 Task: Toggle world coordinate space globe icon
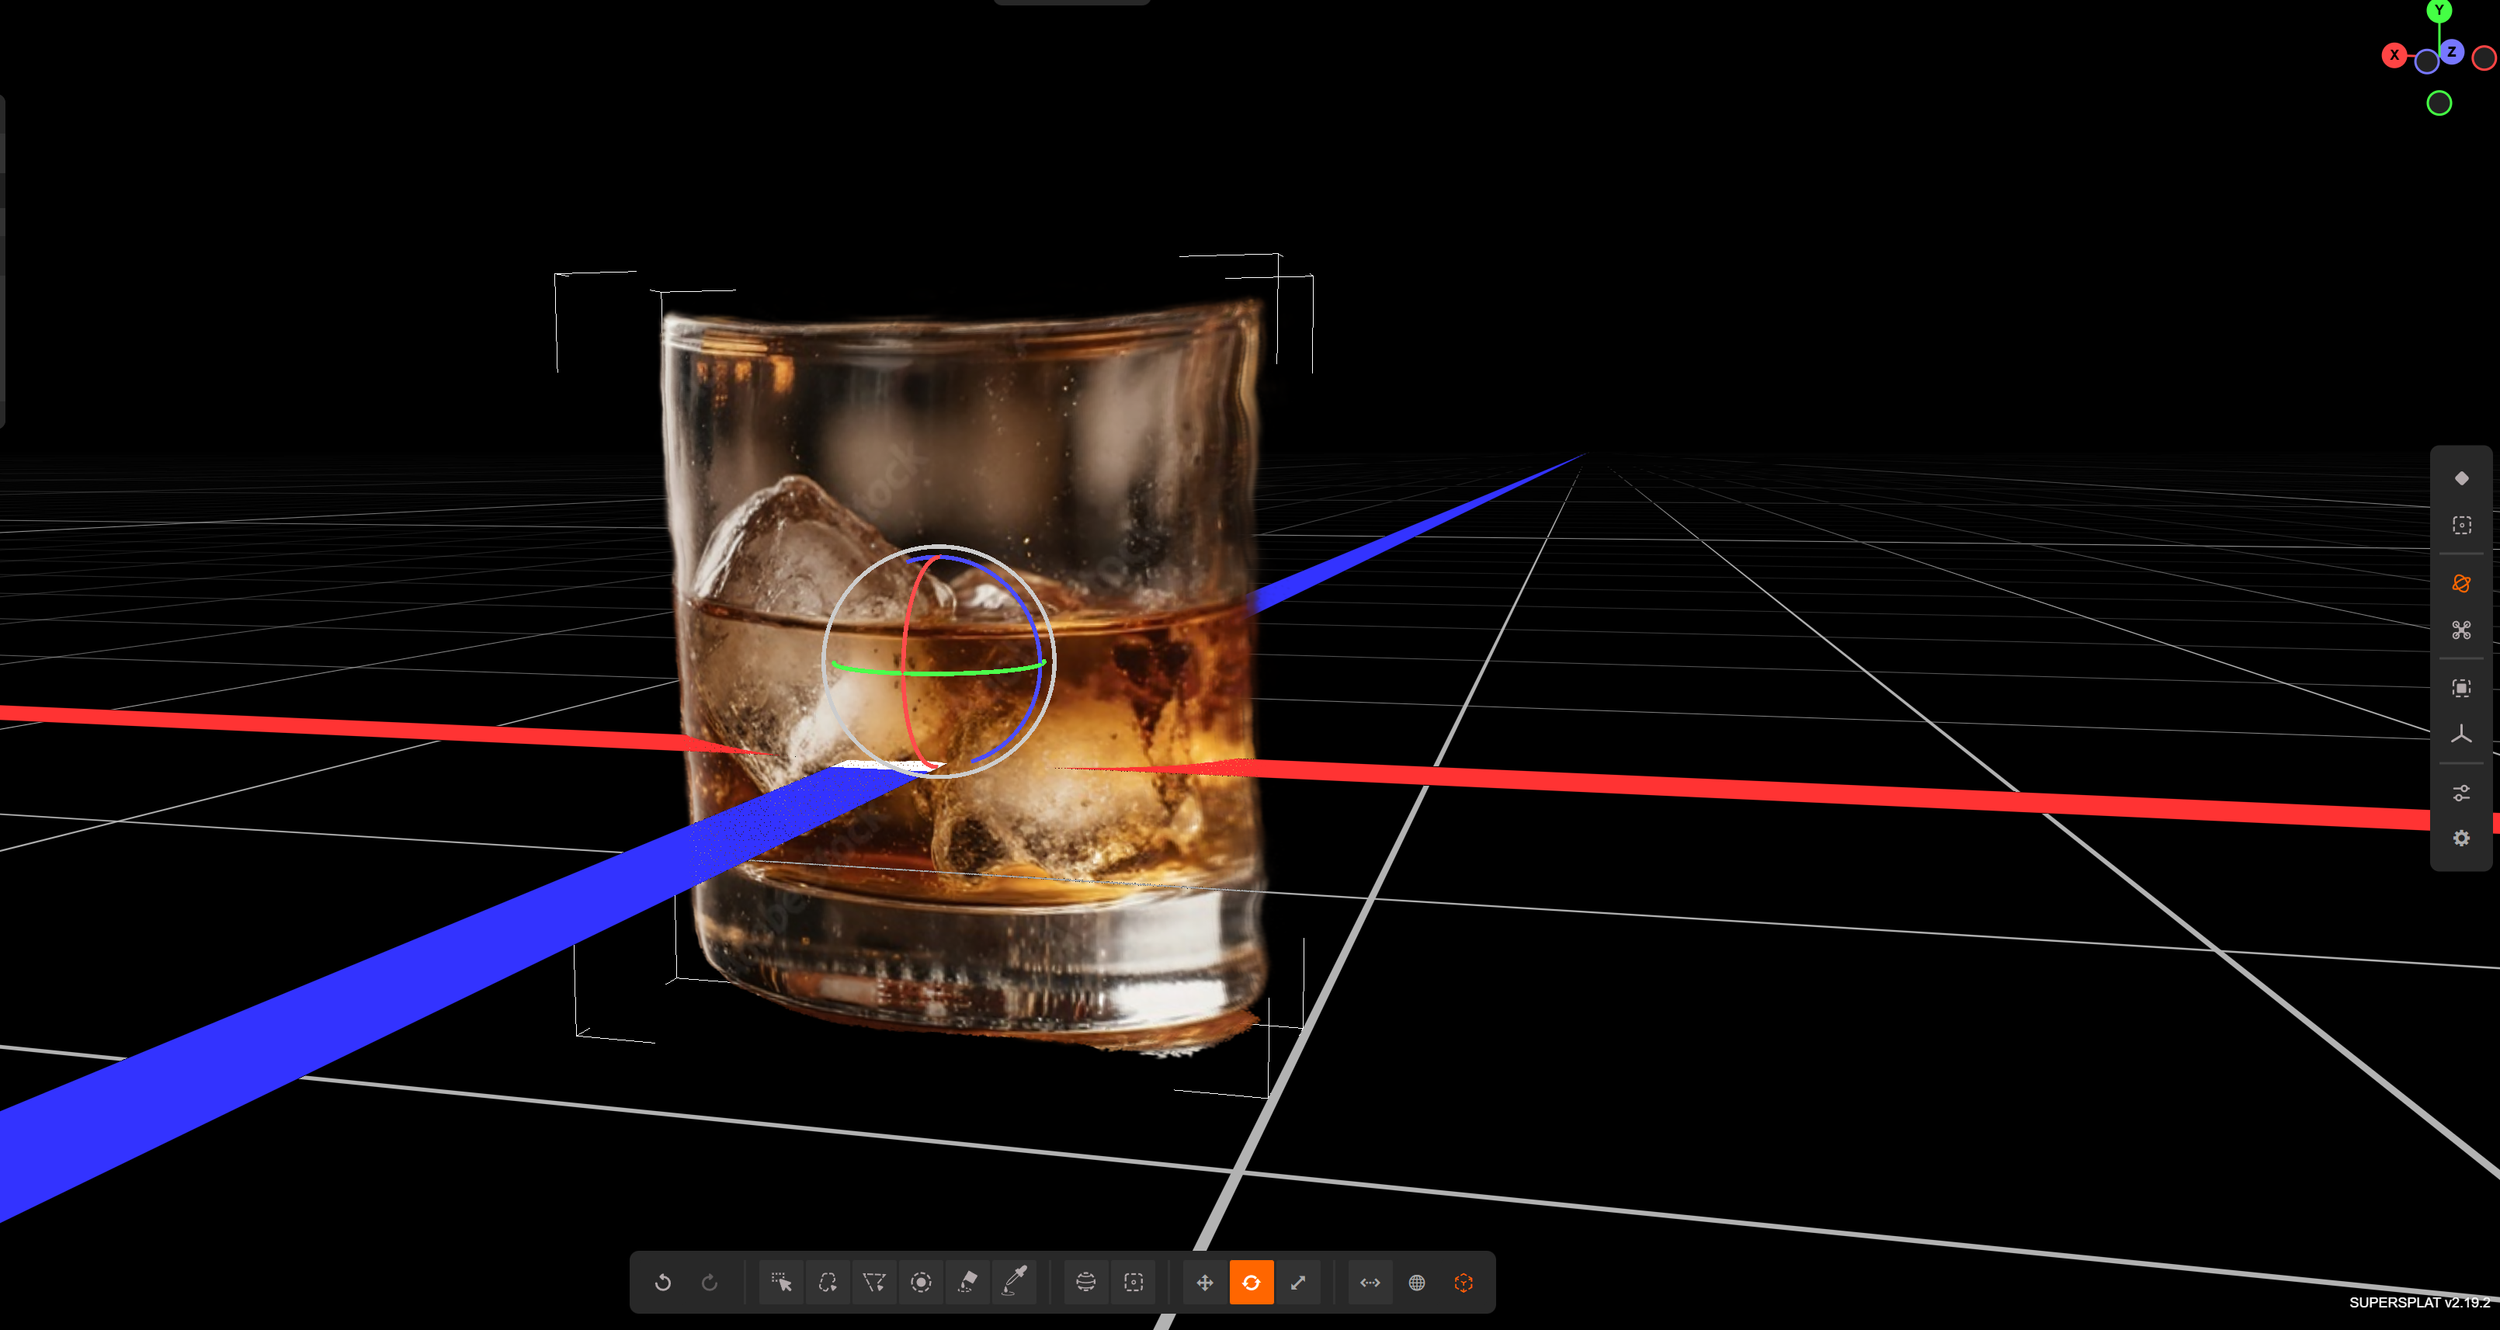click(x=1417, y=1282)
